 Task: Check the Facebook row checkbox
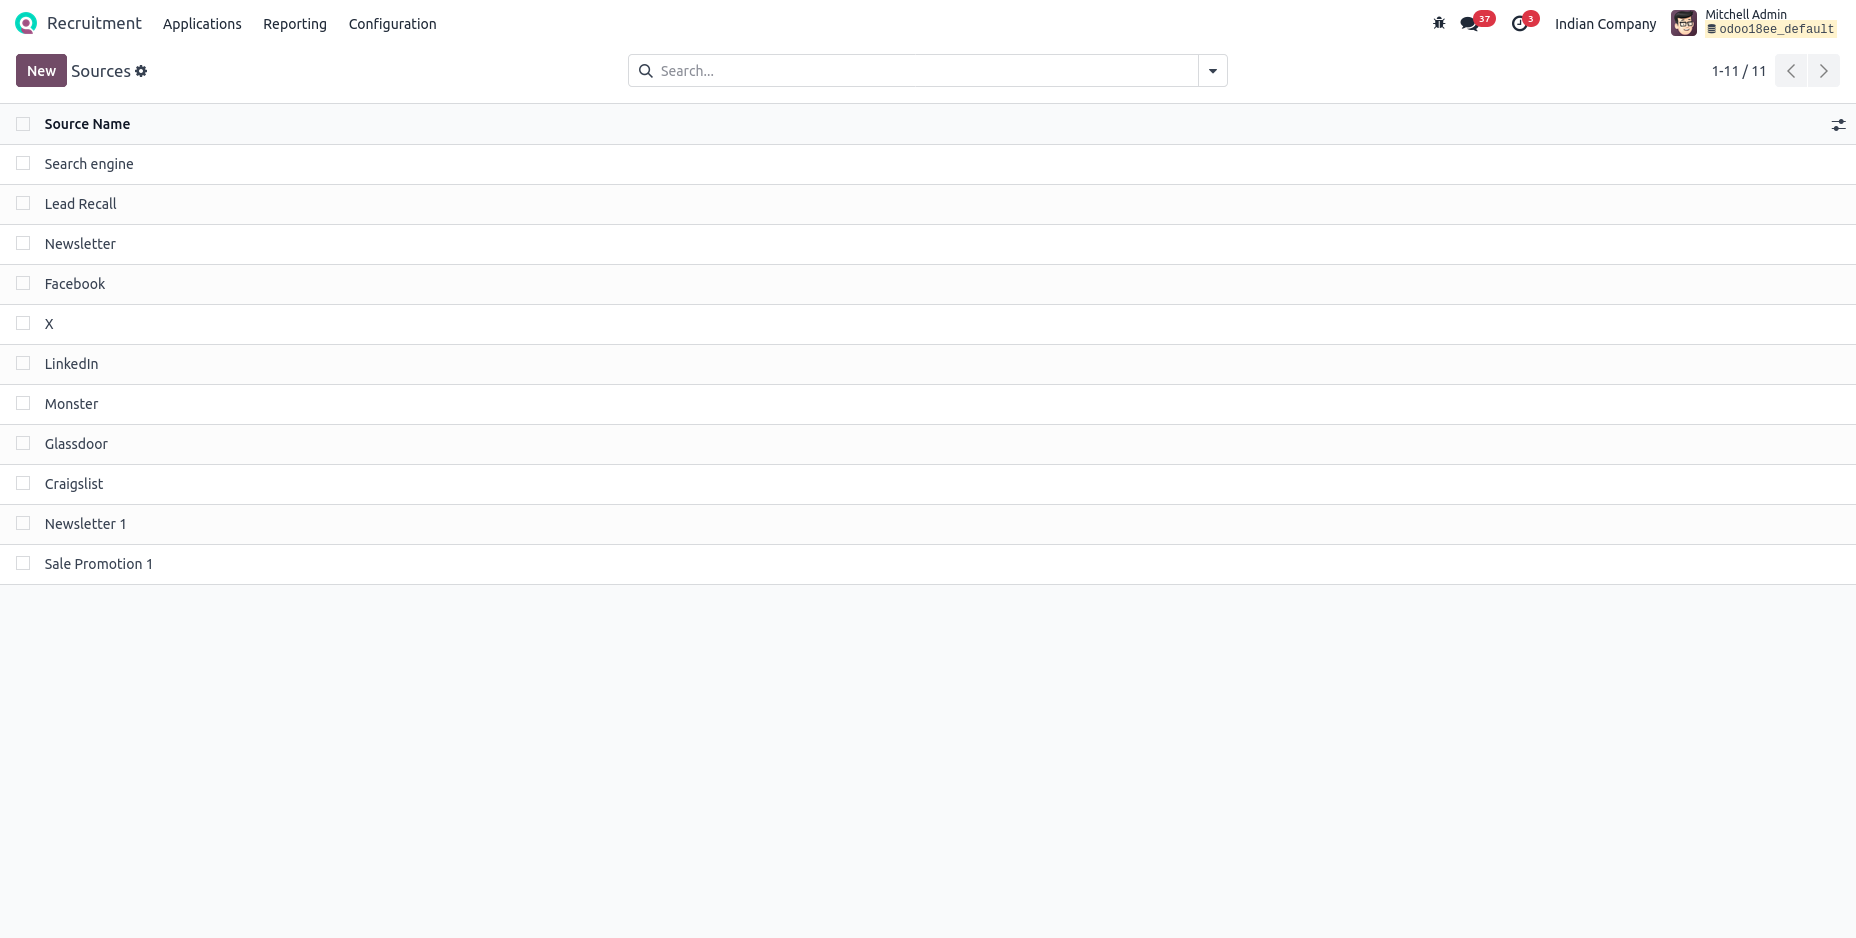23,283
